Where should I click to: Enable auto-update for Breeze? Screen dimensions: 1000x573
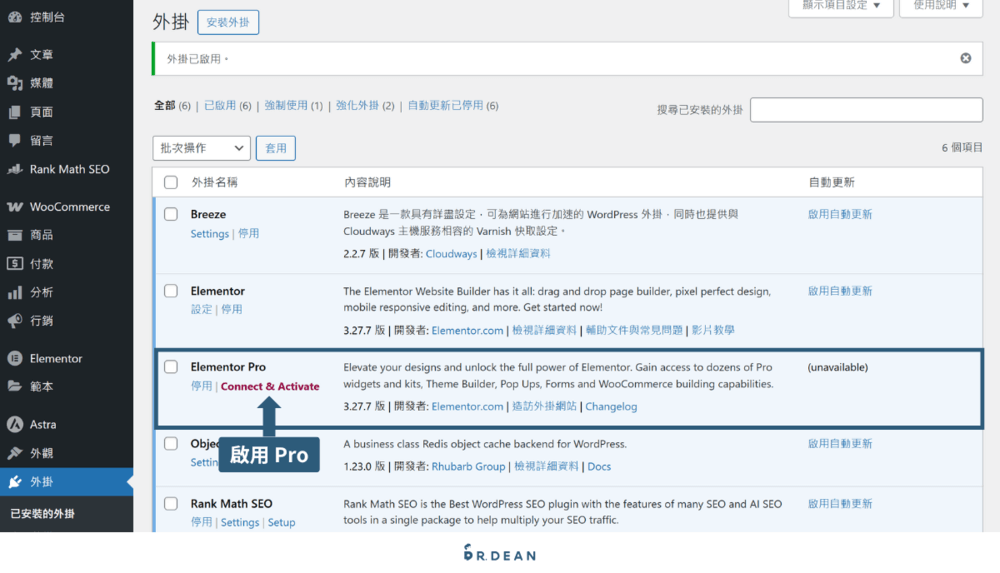point(839,214)
